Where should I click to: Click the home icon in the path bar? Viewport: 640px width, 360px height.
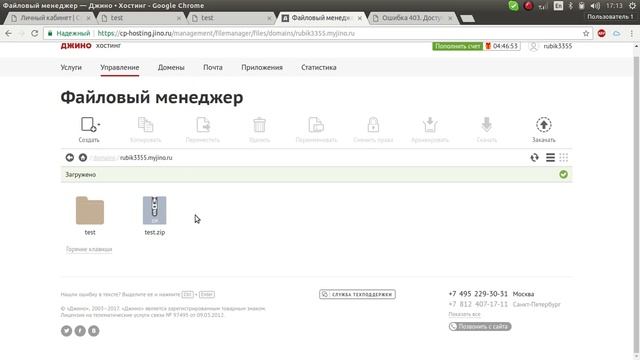pyautogui.click(x=83, y=158)
